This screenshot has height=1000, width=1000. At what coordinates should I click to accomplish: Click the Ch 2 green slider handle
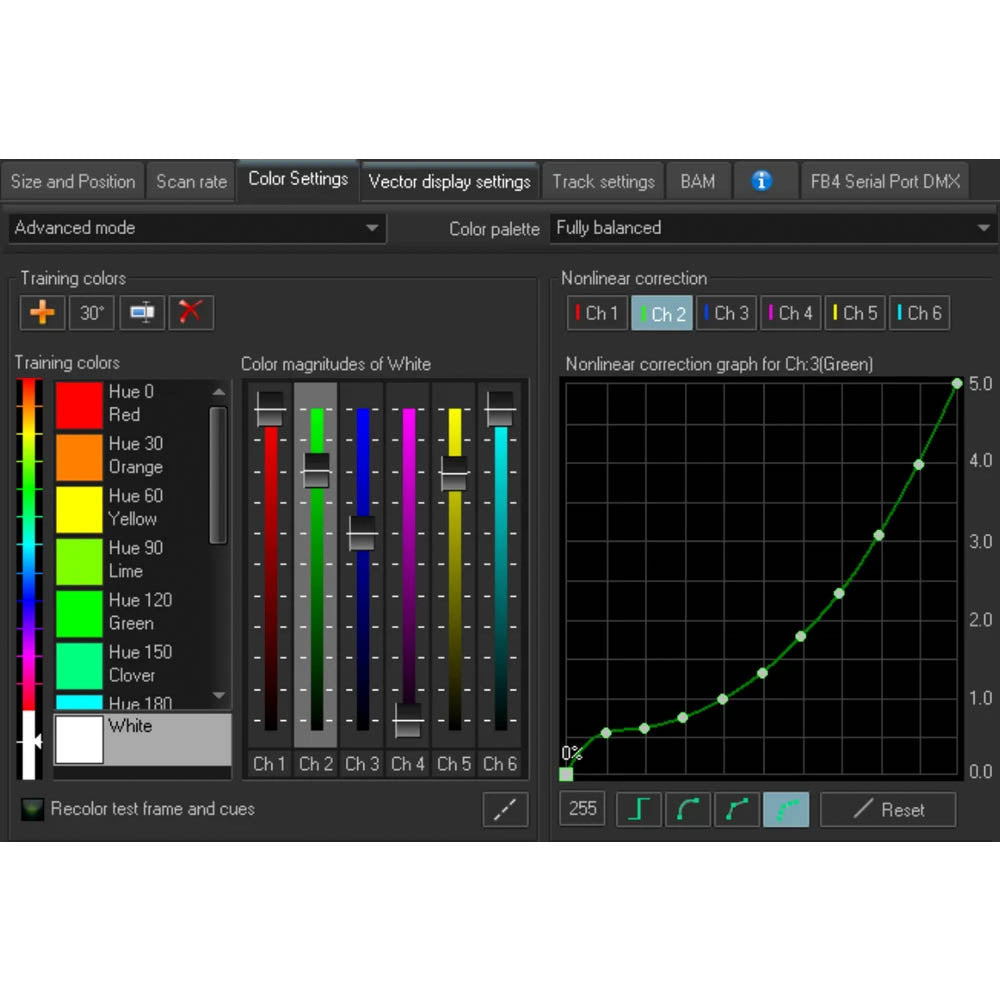(316, 471)
